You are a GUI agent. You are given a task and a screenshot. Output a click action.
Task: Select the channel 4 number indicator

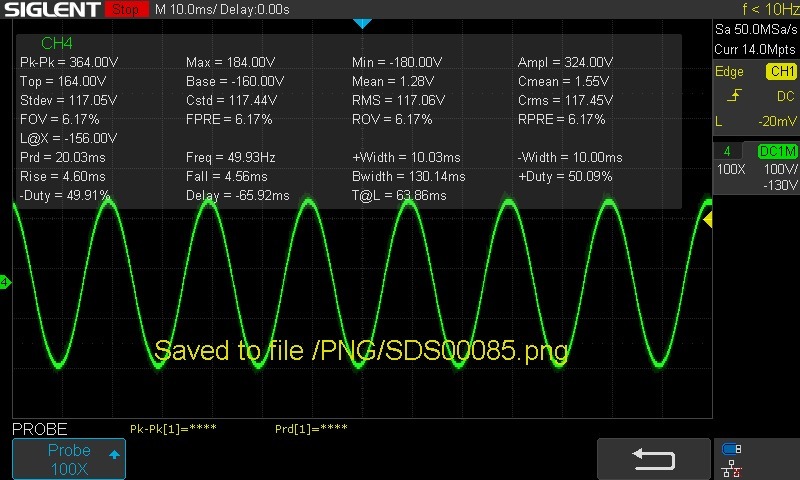[x=727, y=151]
